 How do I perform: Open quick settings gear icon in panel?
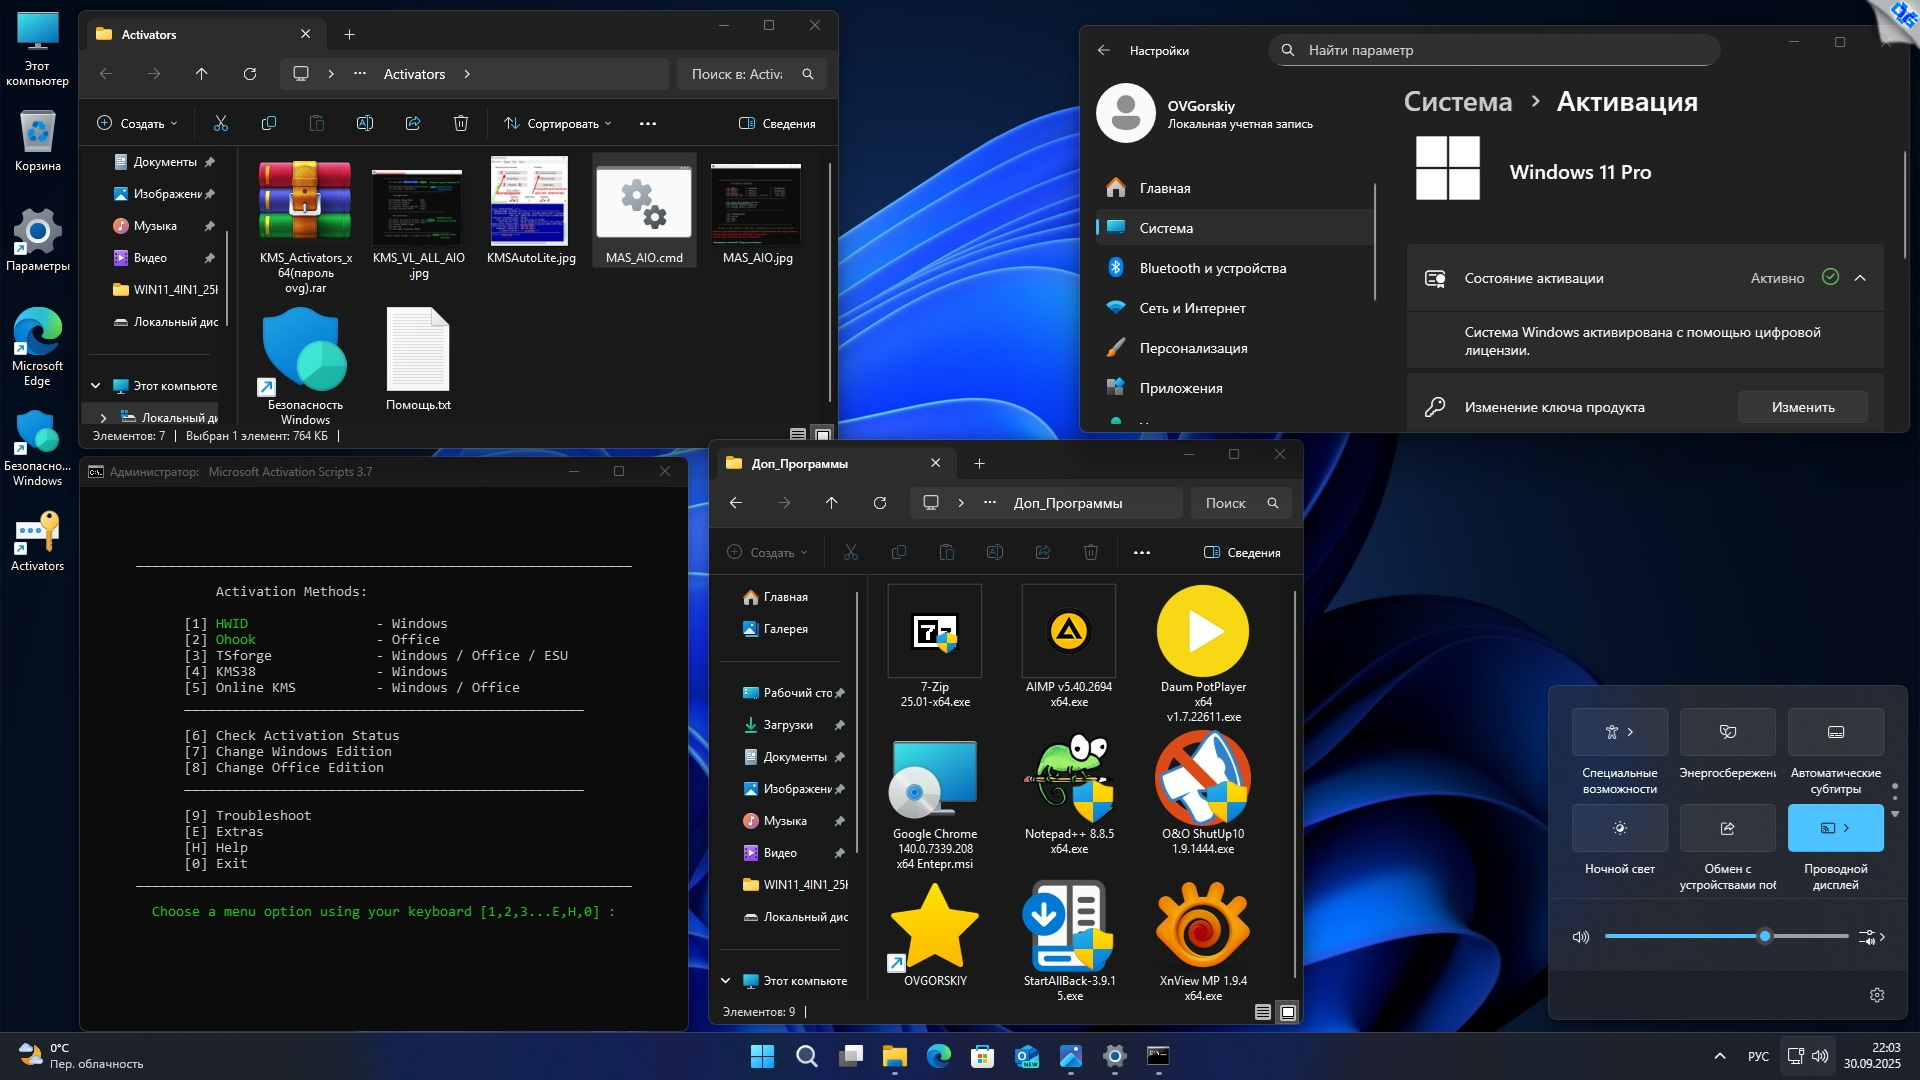coord(1877,995)
